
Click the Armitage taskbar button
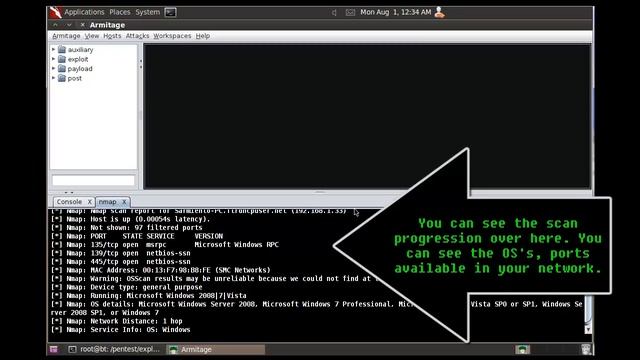216,349
